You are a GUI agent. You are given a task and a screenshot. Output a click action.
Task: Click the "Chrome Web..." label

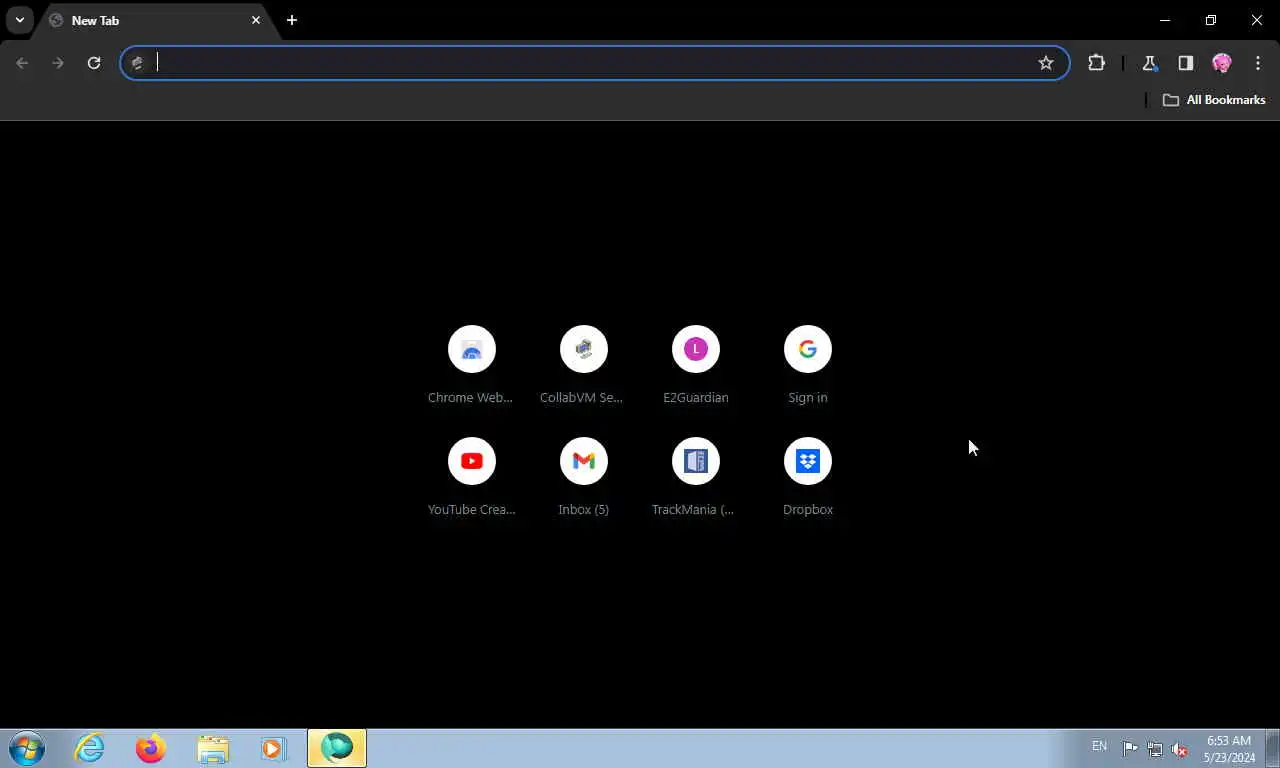coord(470,398)
